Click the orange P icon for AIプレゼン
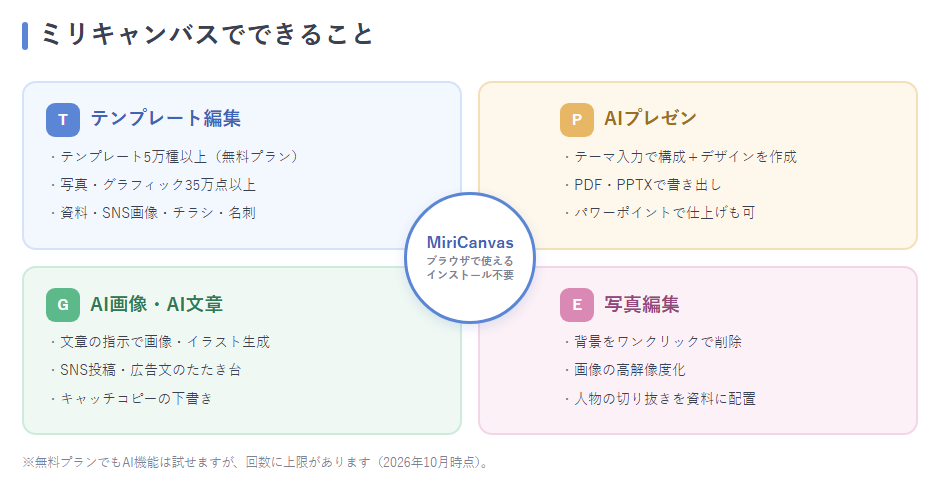 click(577, 120)
